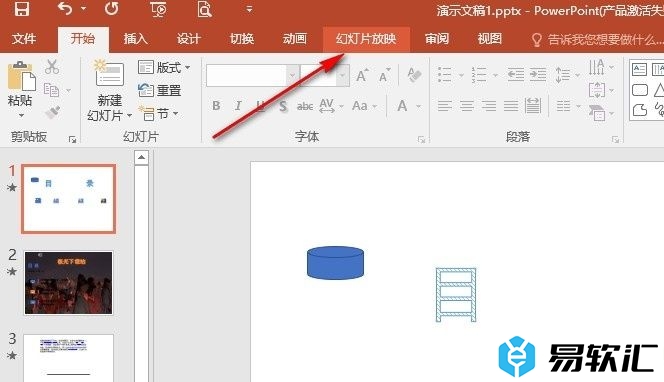Start slideshow from beginning icon in title bar

pos(158,8)
